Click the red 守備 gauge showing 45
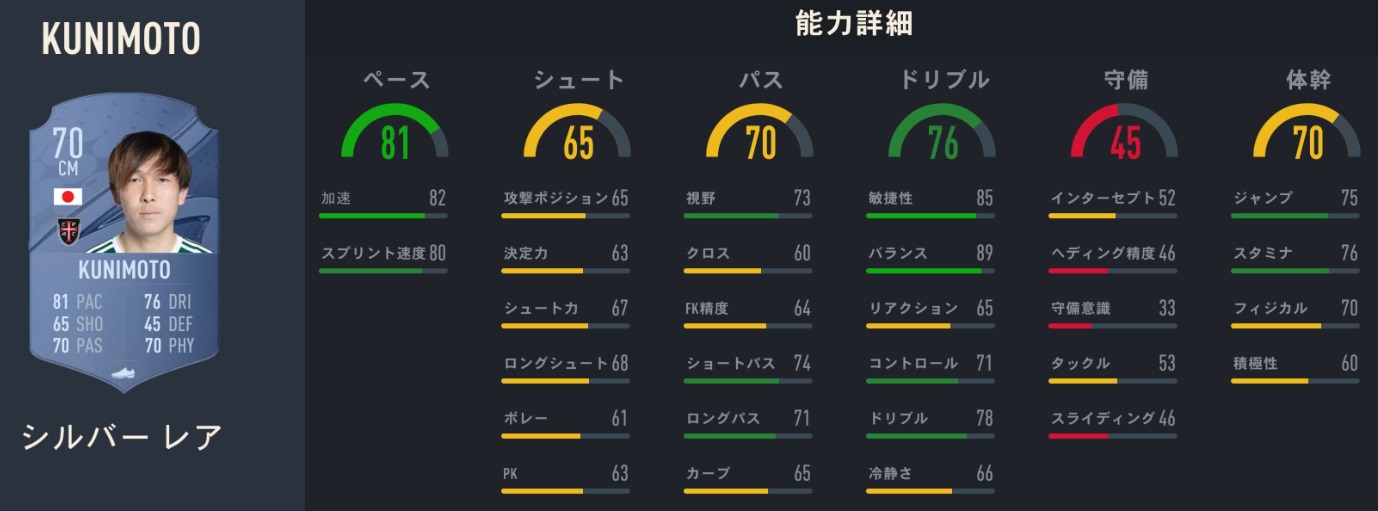 (1124, 135)
